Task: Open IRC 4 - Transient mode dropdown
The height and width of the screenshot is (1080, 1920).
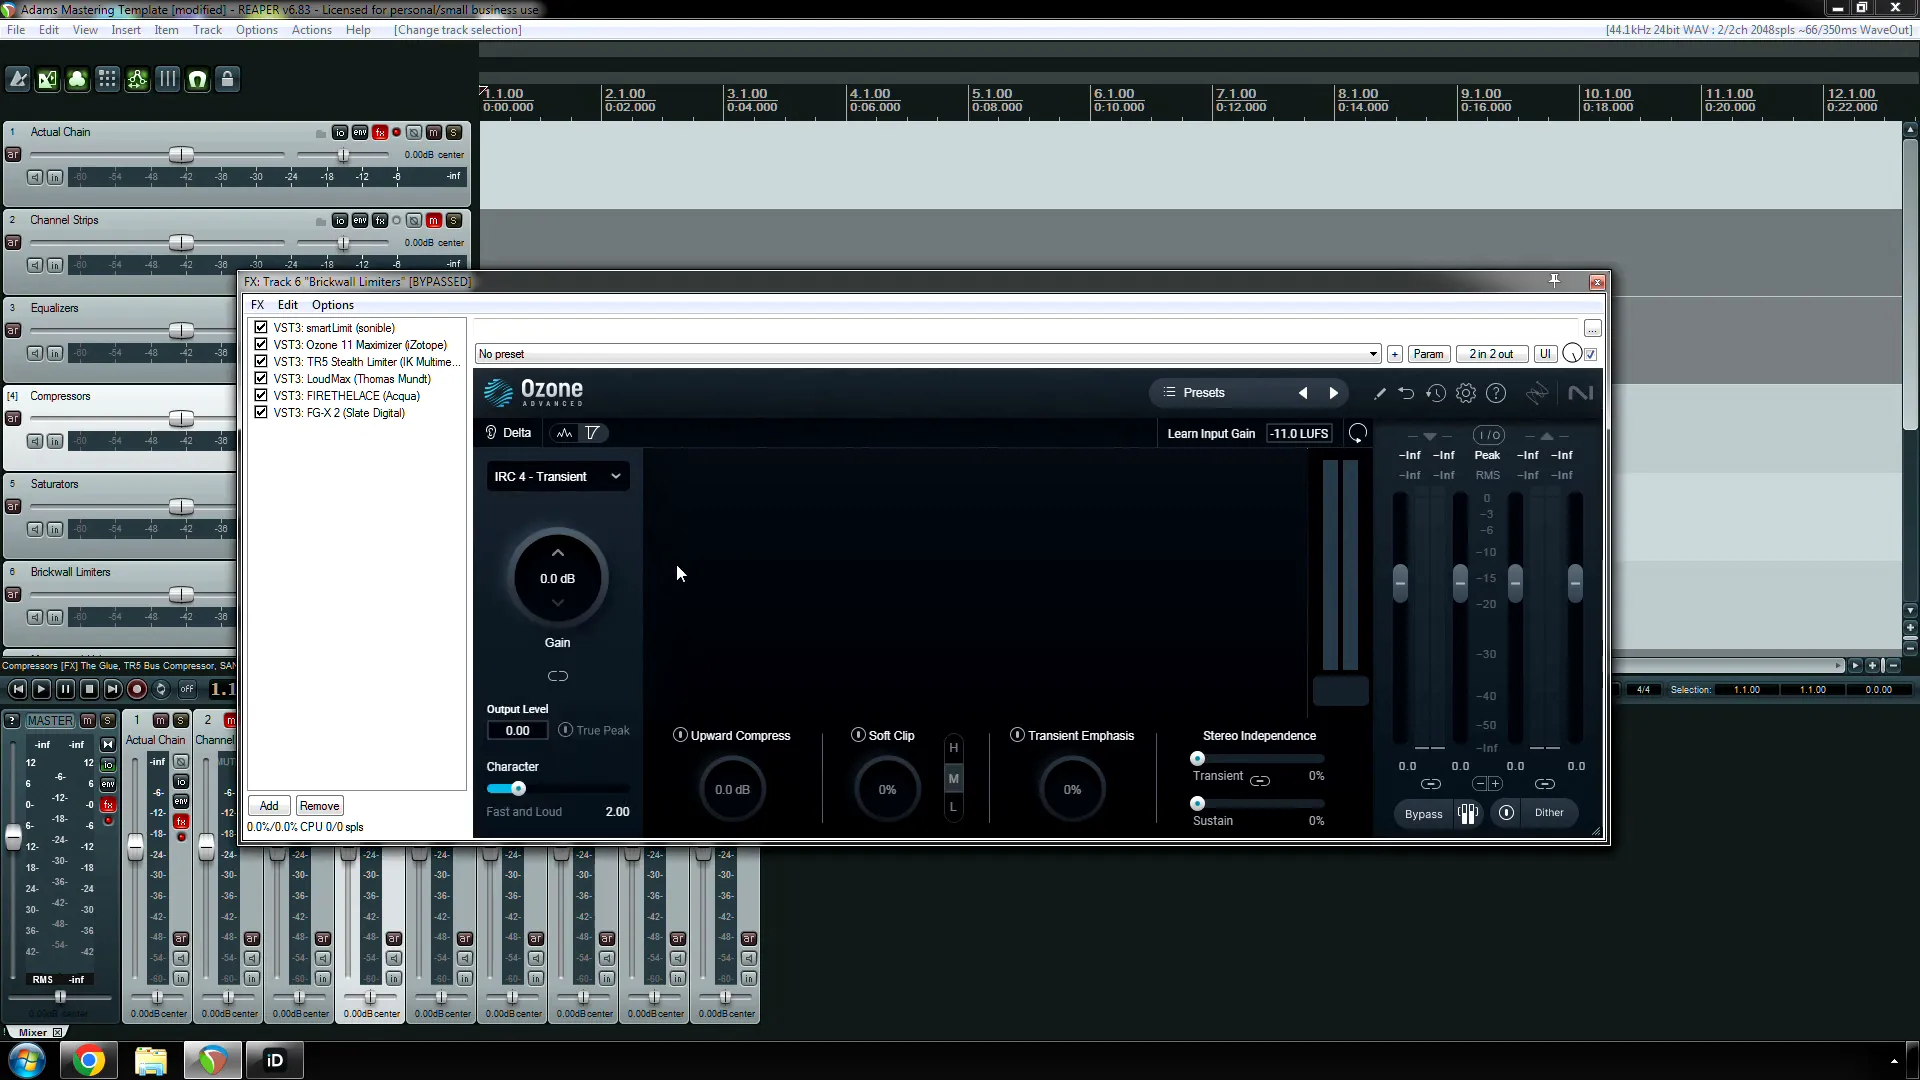Action: tap(558, 477)
